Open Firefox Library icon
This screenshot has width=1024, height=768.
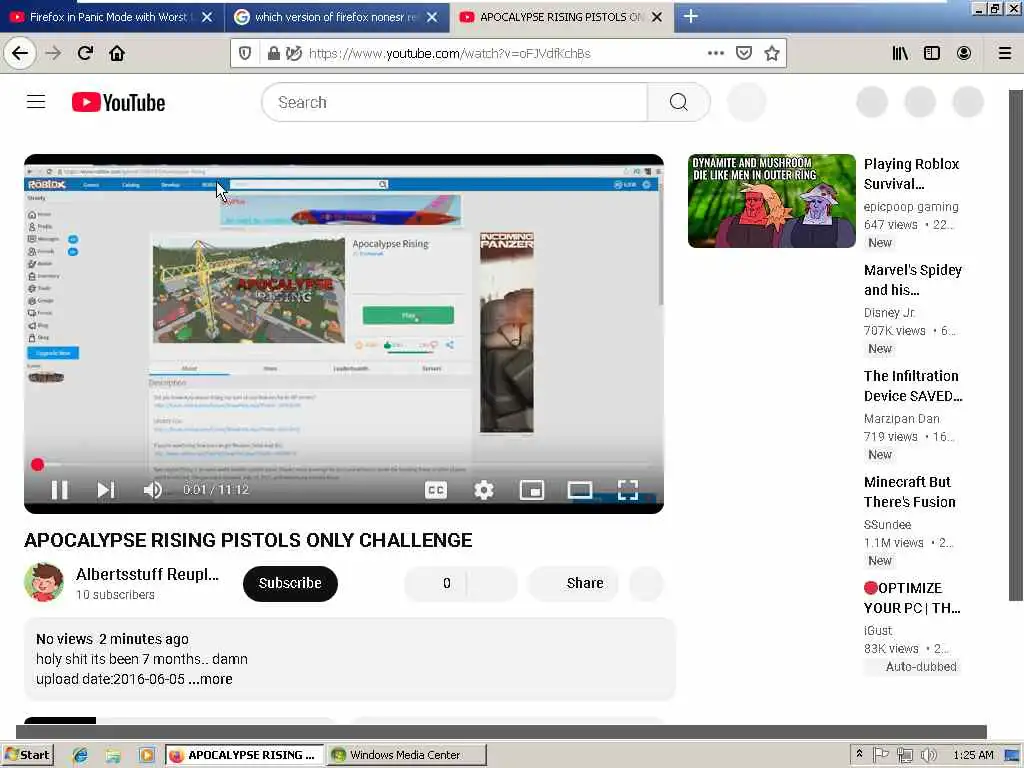[x=900, y=53]
